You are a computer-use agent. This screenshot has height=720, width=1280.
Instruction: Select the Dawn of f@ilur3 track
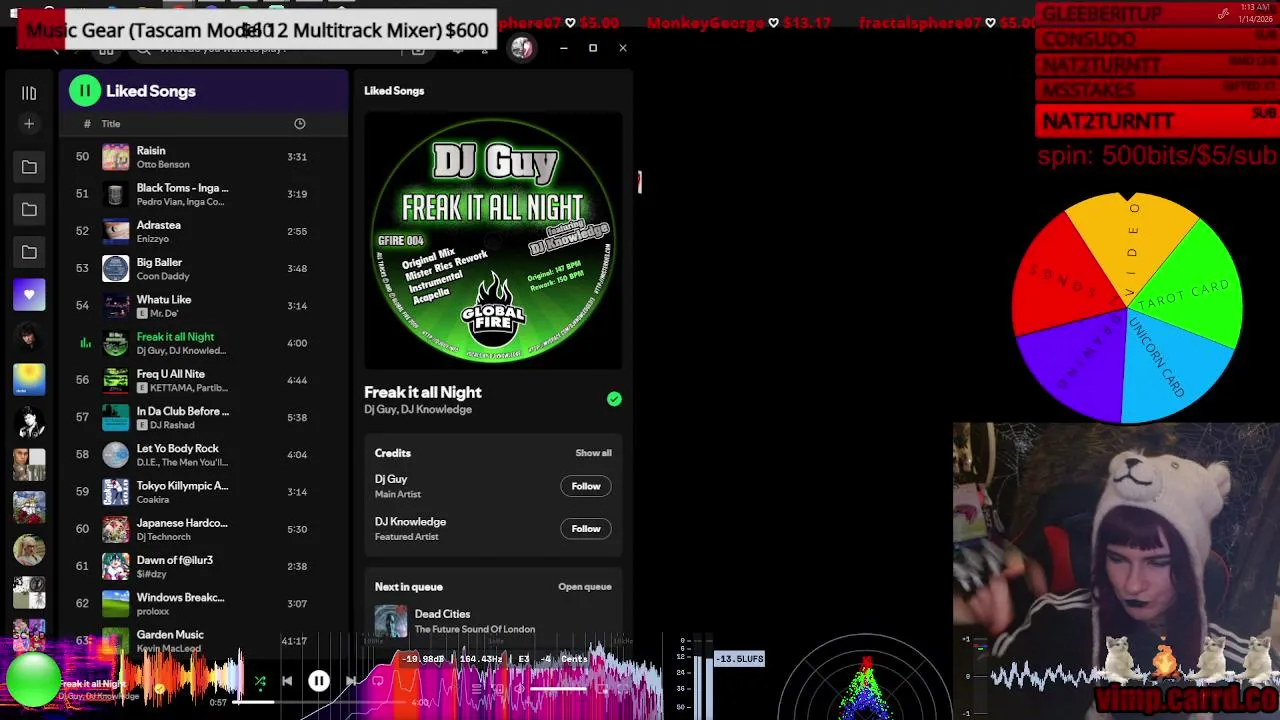[x=203, y=566]
